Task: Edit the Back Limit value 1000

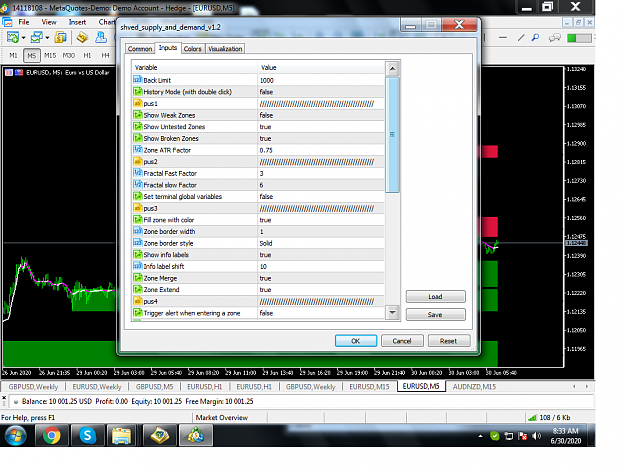Action: [321, 80]
